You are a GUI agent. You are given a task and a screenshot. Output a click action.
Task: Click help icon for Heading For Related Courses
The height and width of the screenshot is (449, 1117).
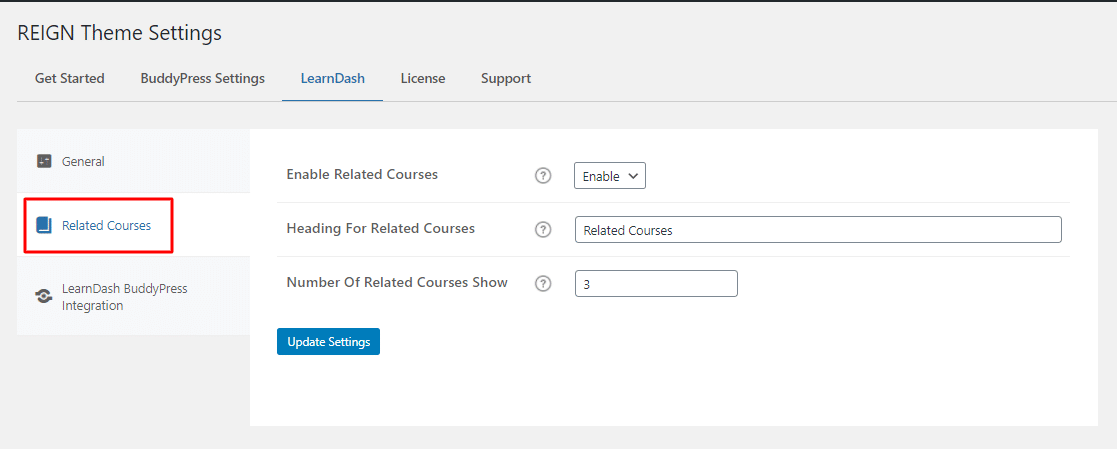click(543, 229)
